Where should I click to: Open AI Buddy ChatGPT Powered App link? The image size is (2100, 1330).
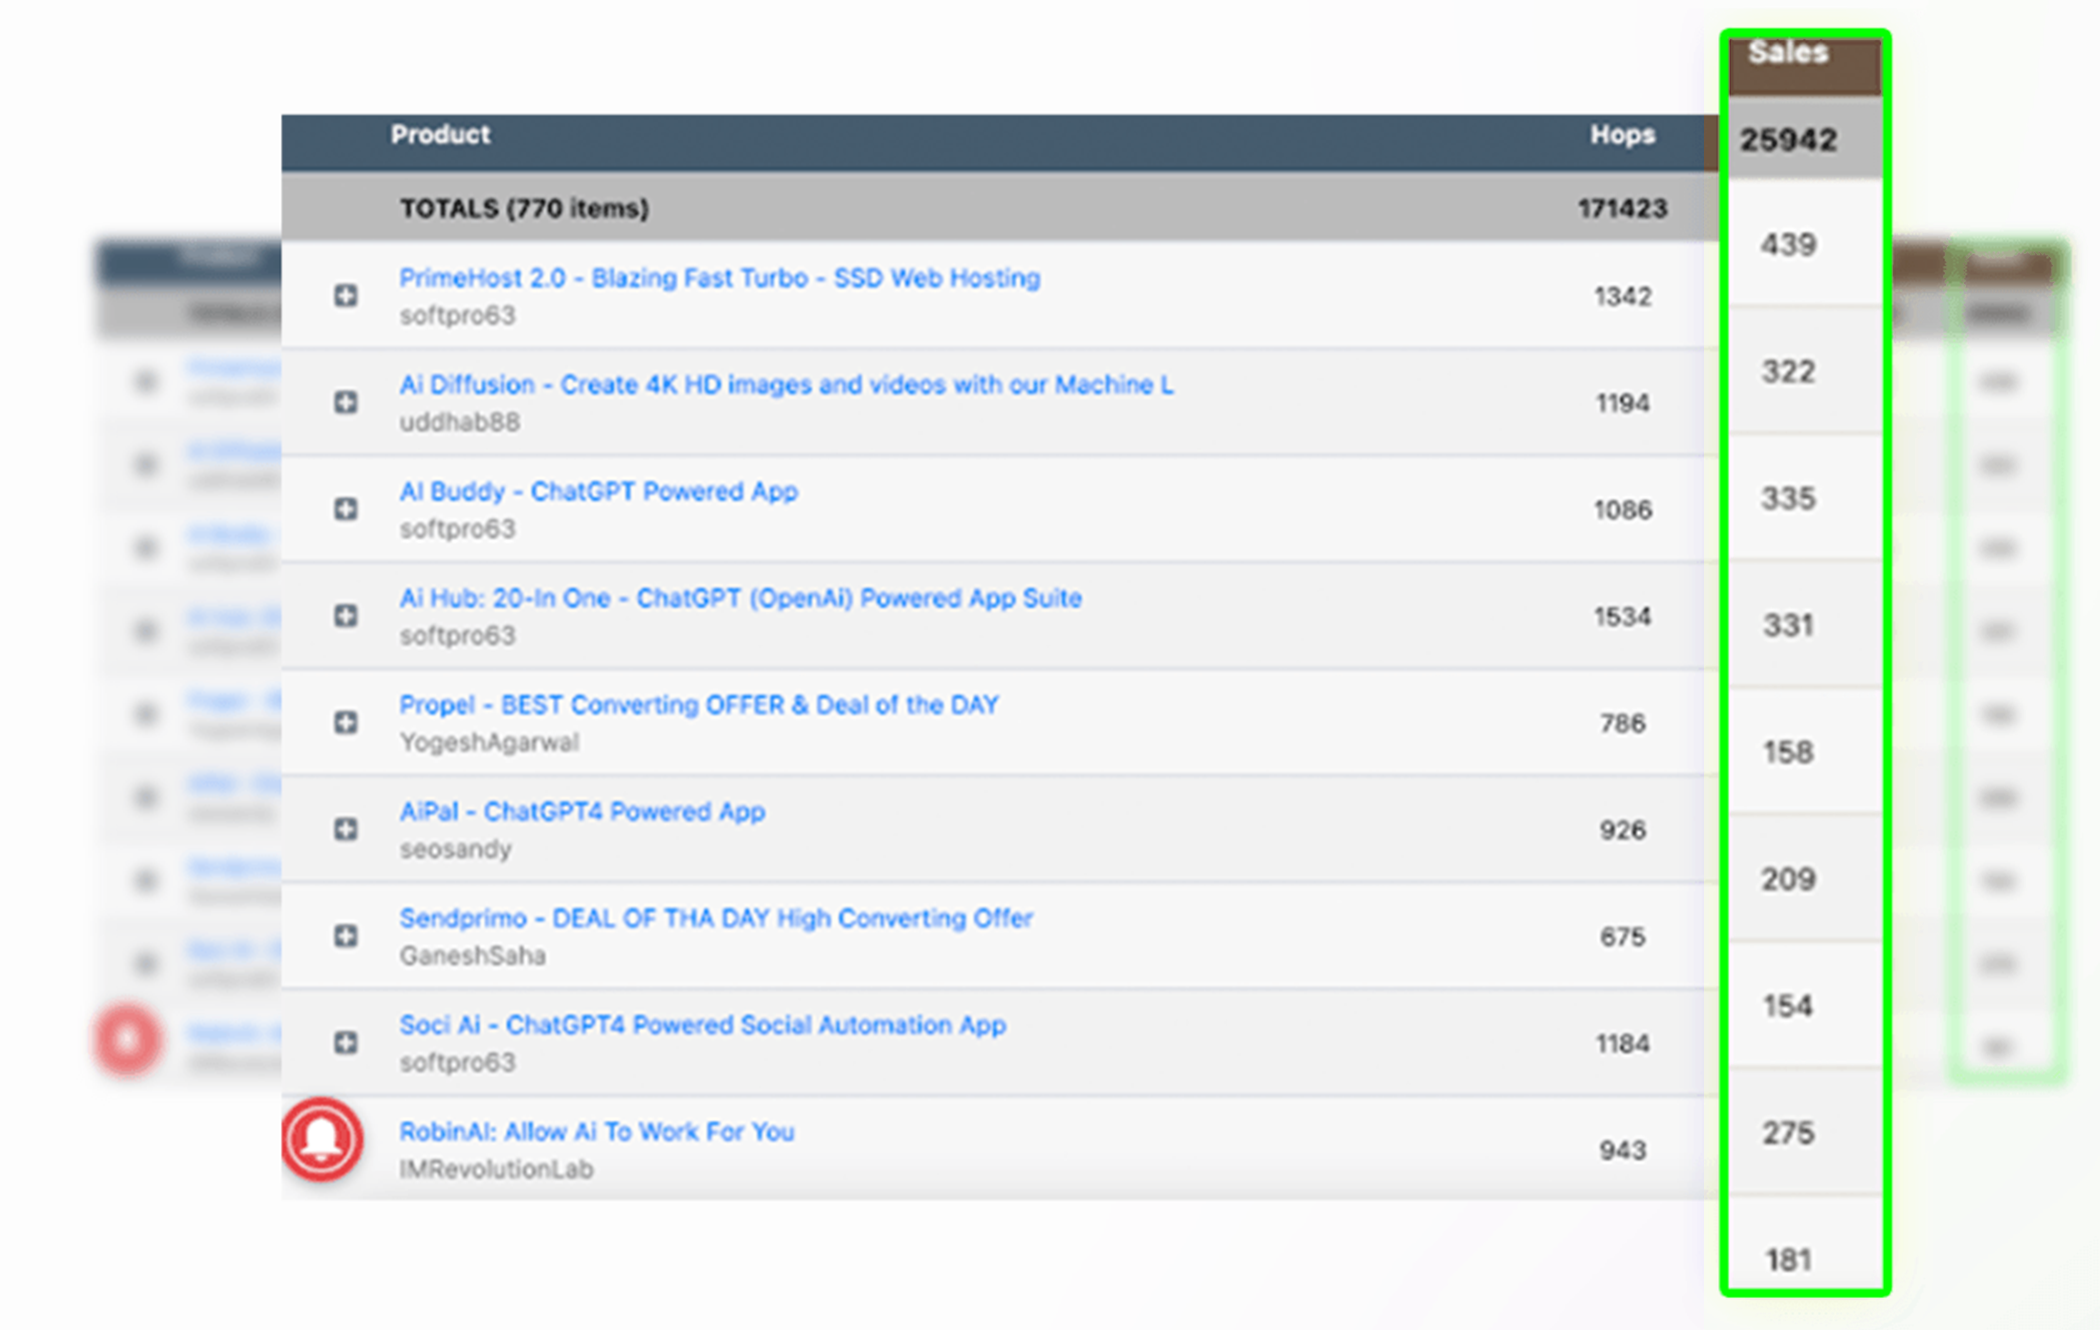598,492
